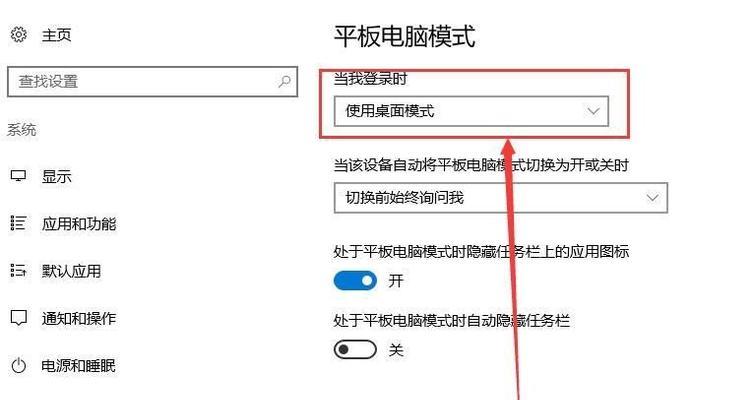Viewport: 753px width, 400px height.
Task: Open 显示 settings page
Action: (56, 176)
